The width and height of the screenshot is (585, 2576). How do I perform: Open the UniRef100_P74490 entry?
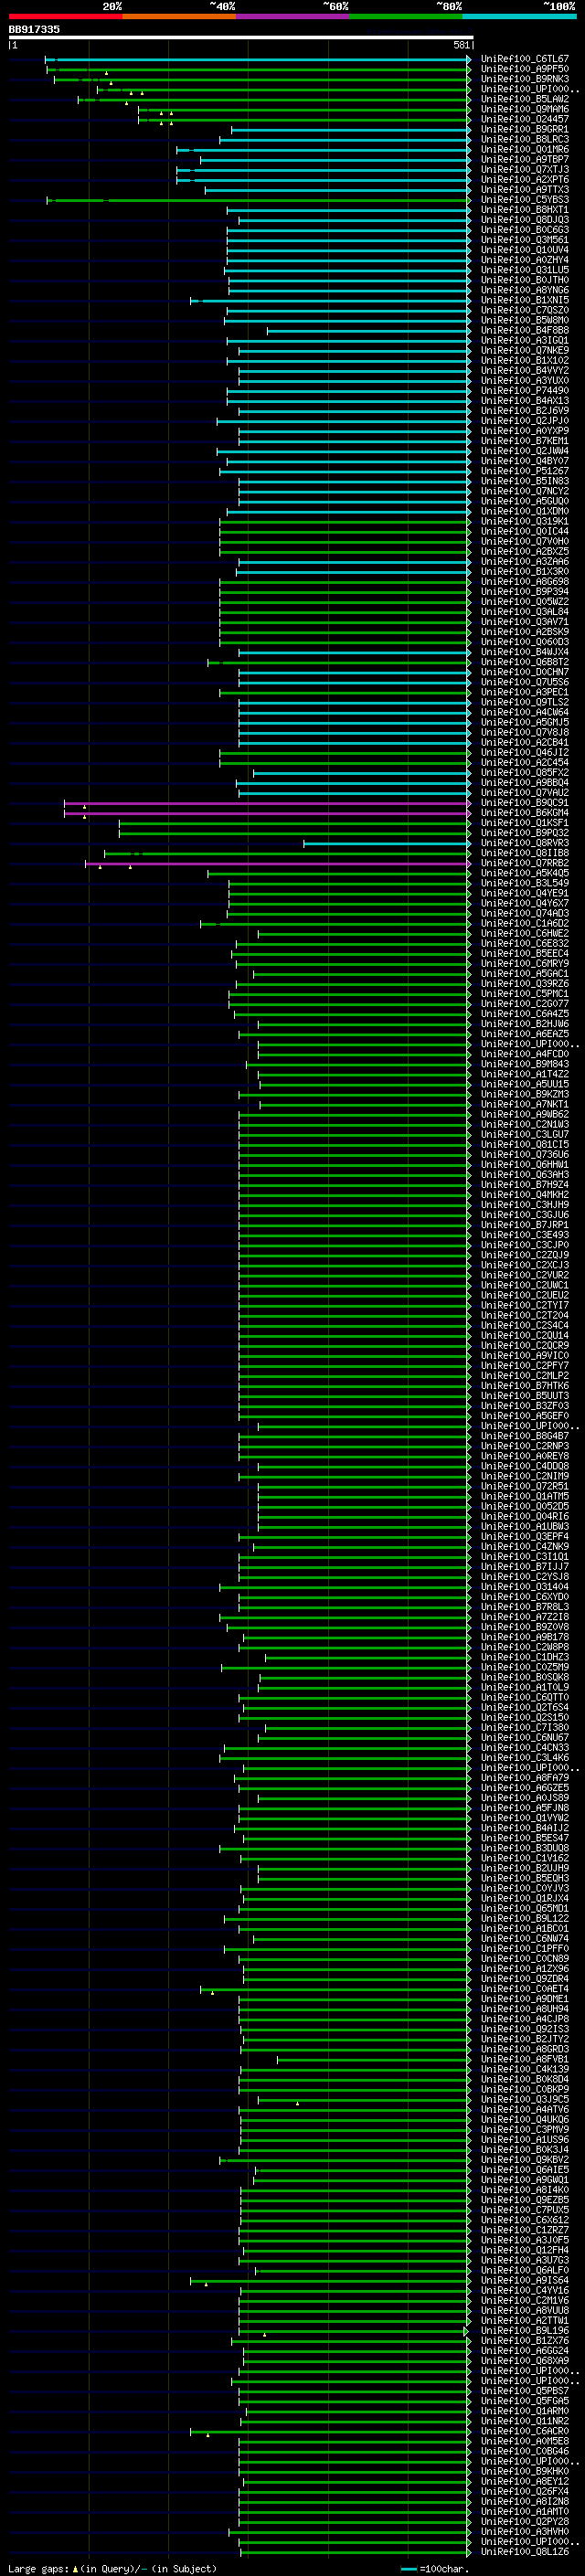(x=524, y=391)
